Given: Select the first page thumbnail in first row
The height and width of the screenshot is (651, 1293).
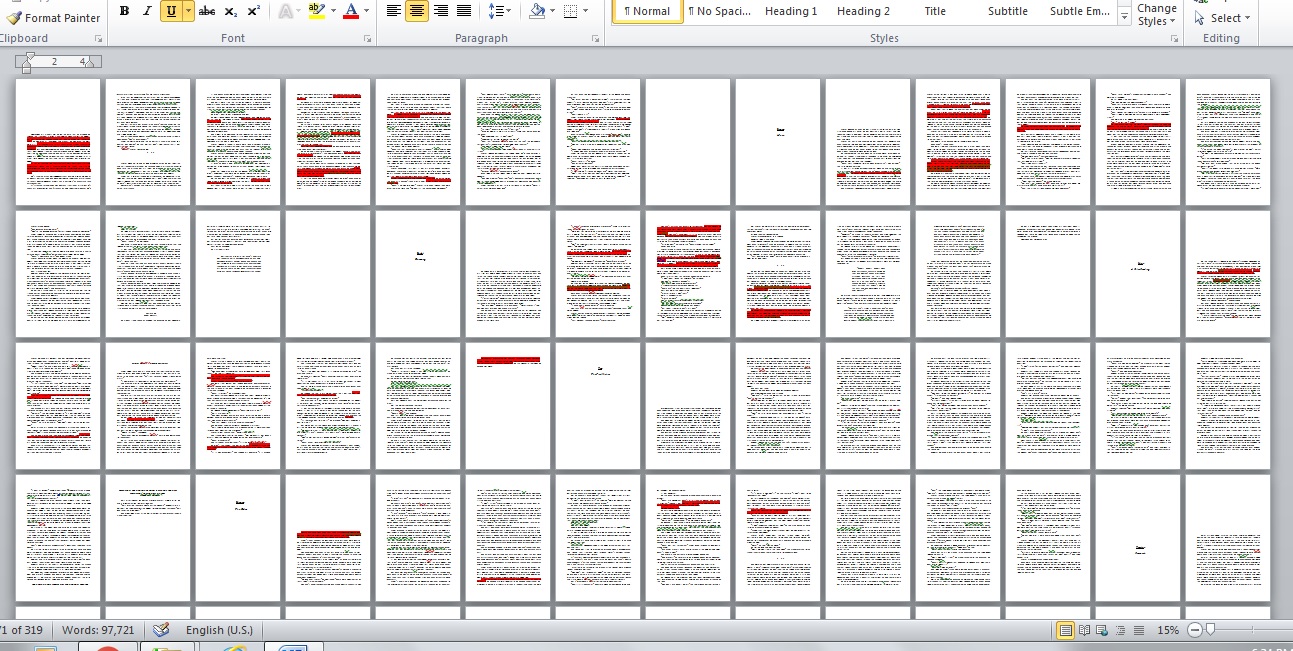Looking at the screenshot, I should 58,142.
